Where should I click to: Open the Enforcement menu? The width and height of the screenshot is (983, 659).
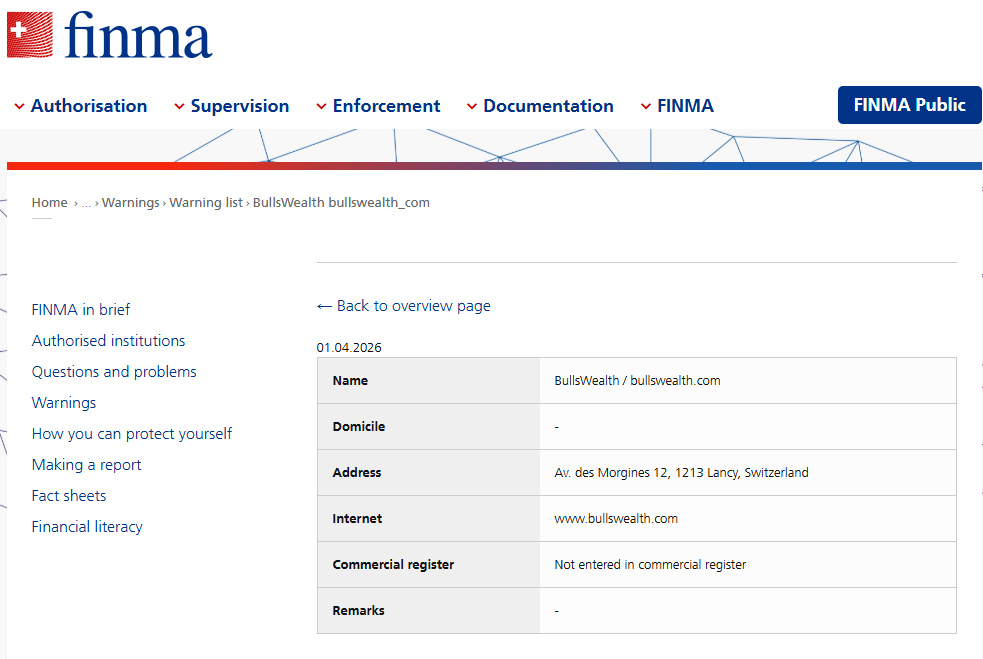coord(386,106)
